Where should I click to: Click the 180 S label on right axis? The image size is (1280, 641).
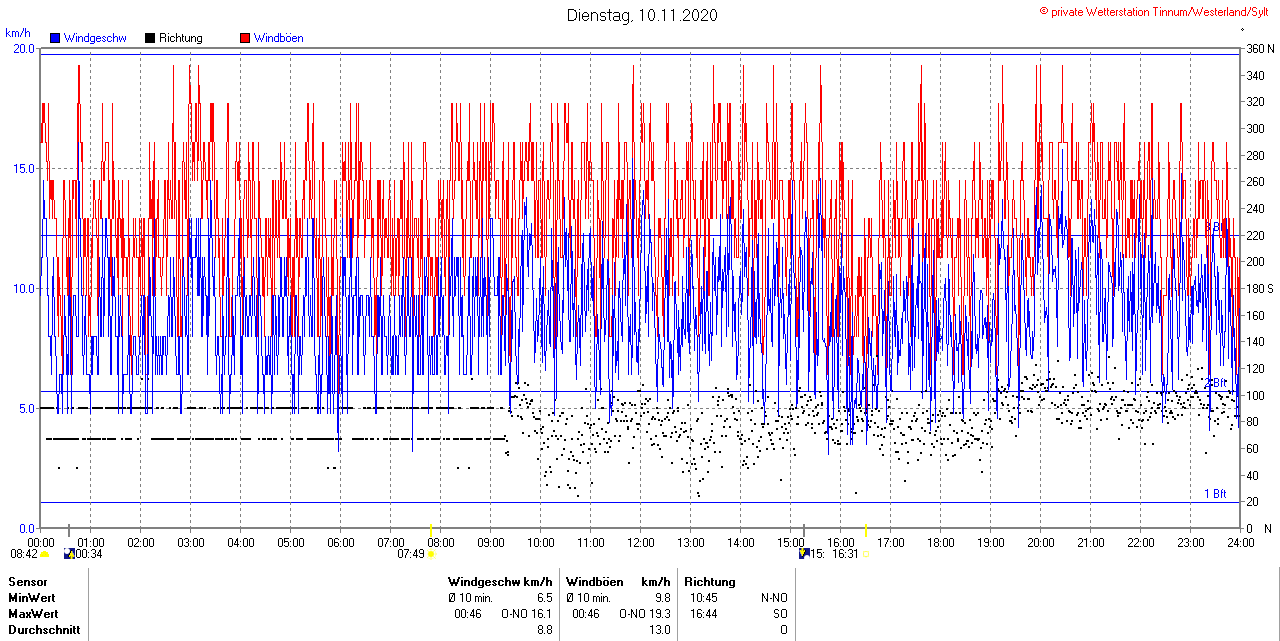(1260, 288)
